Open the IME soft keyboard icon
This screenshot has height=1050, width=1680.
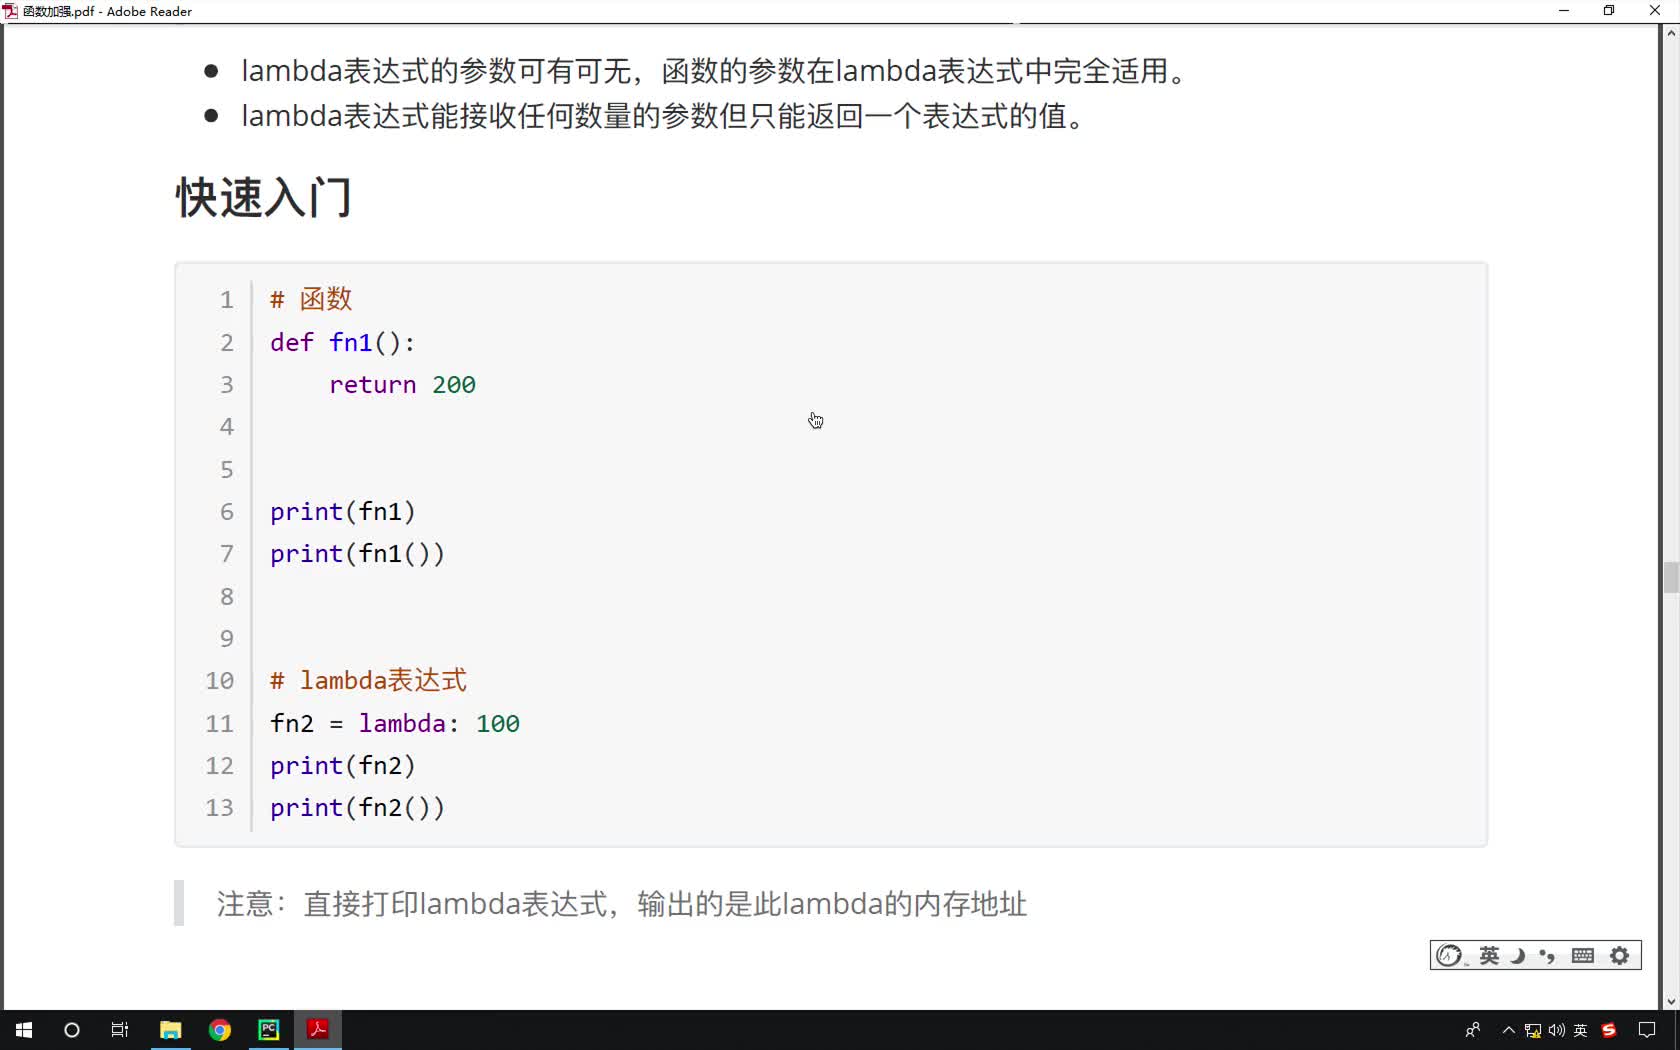tap(1583, 956)
